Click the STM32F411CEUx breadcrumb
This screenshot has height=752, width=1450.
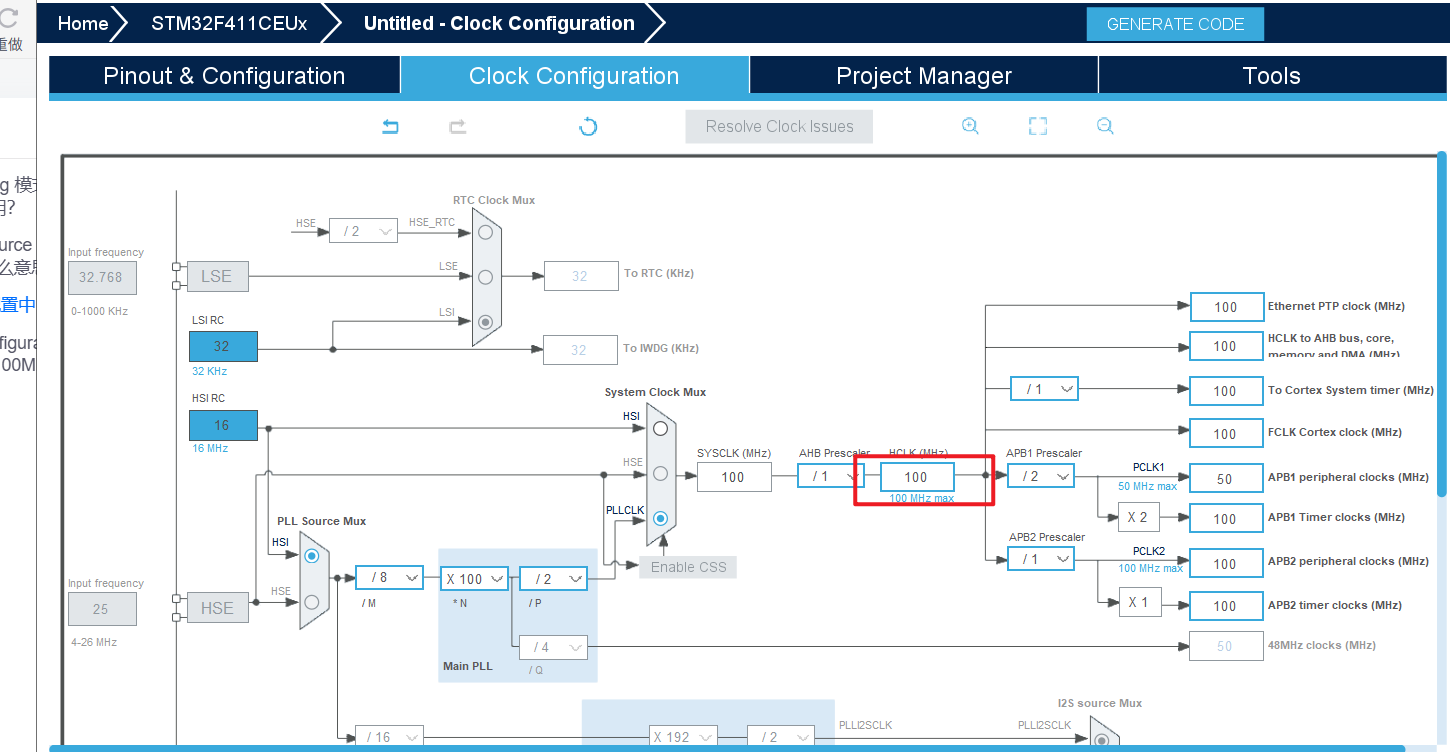tap(229, 24)
